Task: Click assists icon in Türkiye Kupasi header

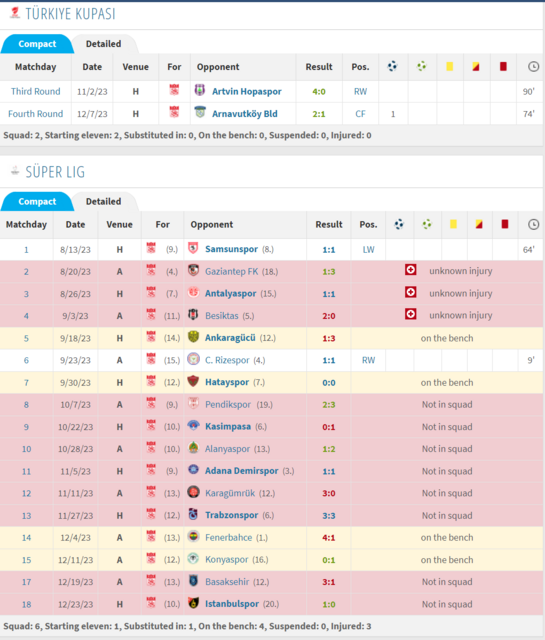Action: point(422,66)
